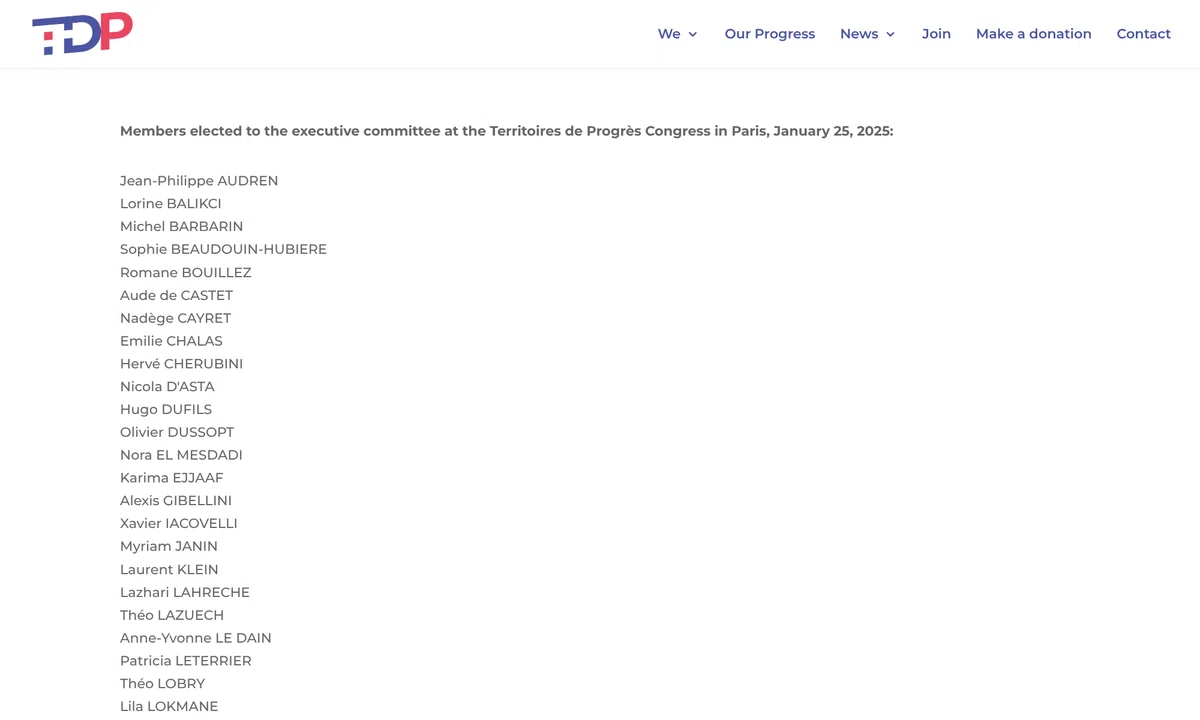Click the TDP logo in the header

[82, 33]
